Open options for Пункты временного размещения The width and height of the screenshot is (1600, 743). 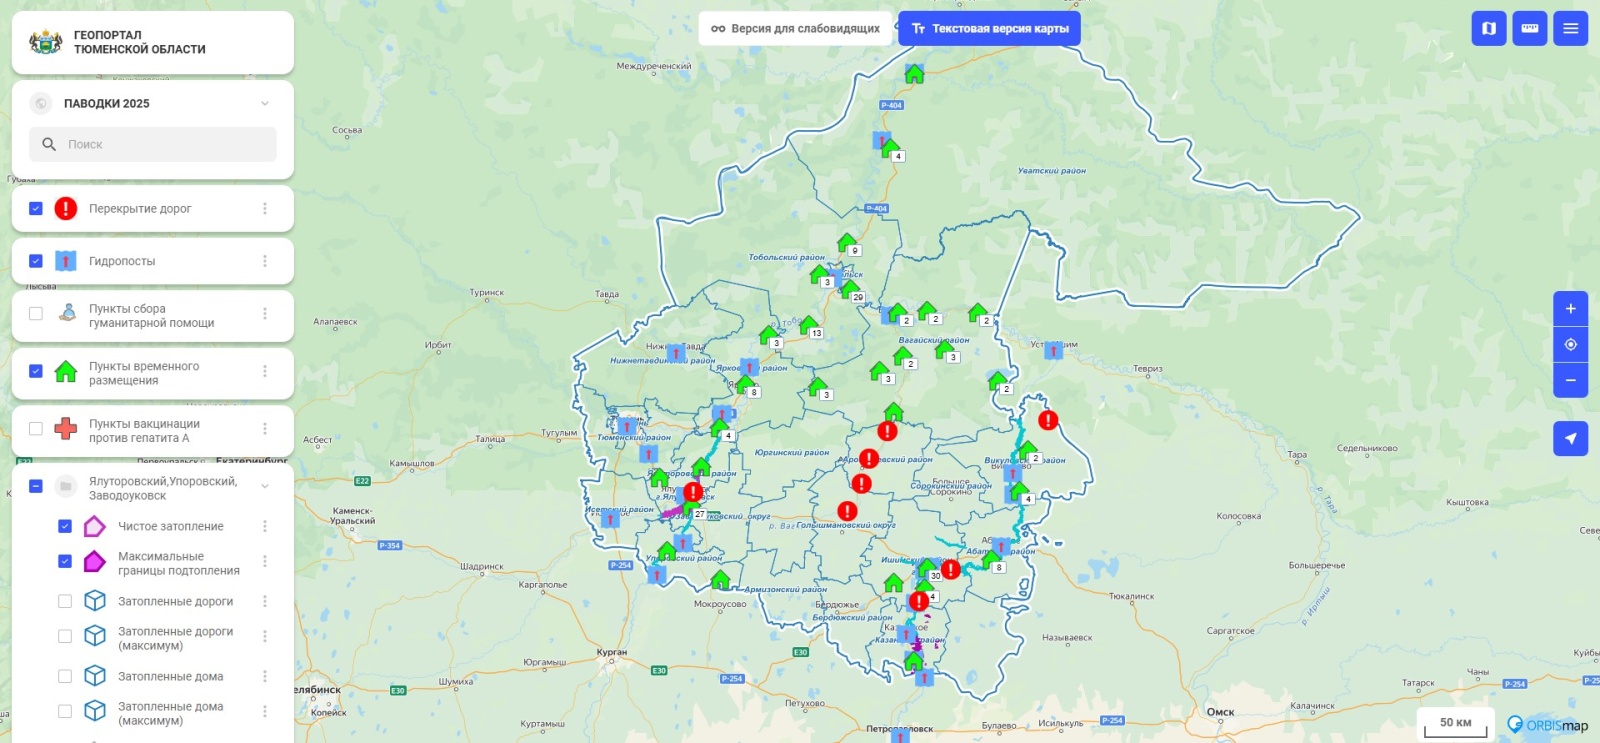[x=265, y=372]
